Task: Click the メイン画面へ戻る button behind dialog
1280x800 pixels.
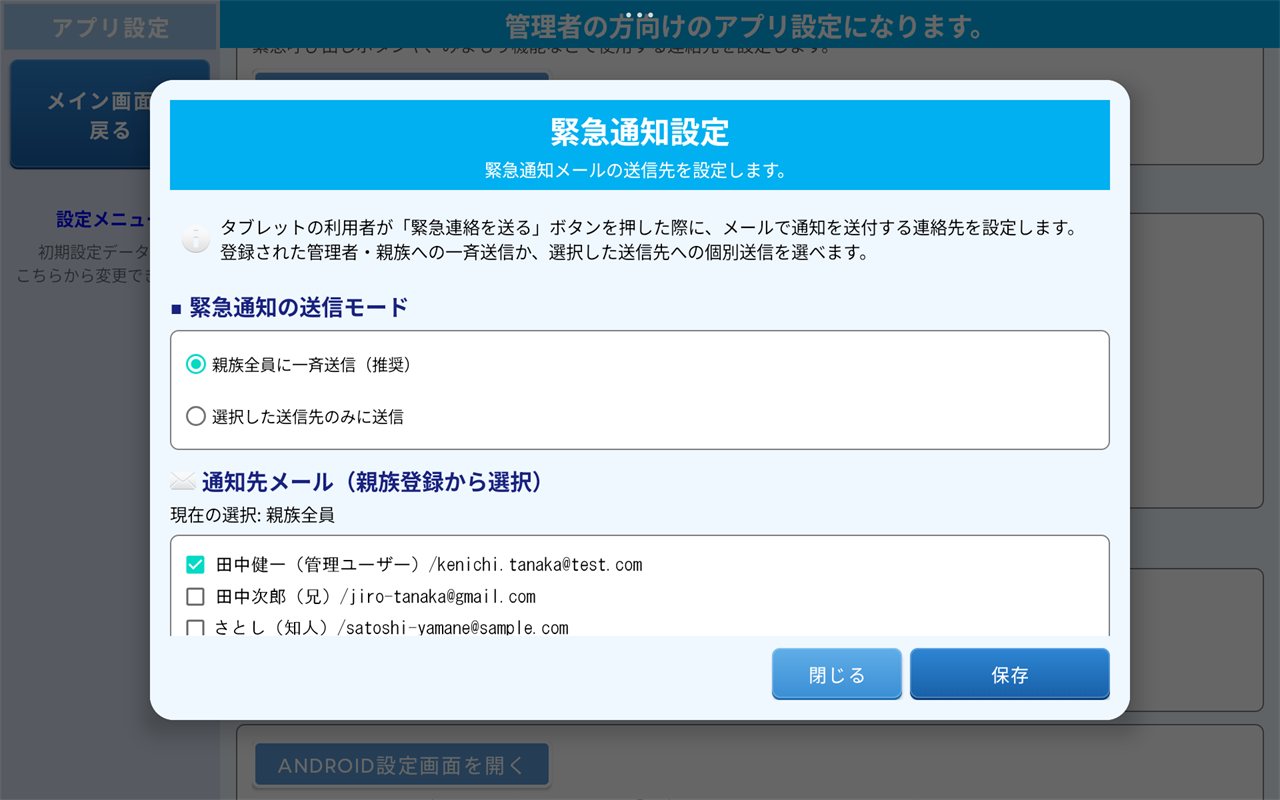Action: [110, 115]
